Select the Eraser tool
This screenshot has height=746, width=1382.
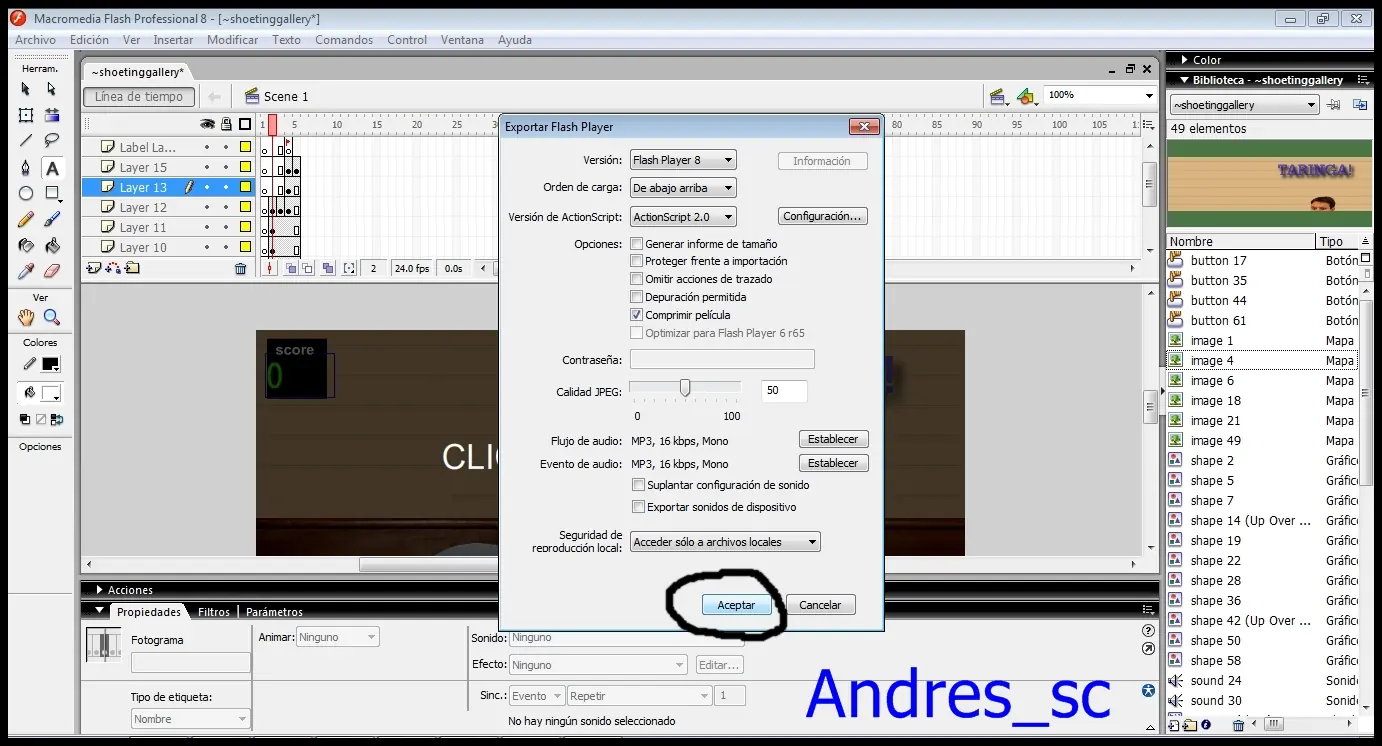52,271
